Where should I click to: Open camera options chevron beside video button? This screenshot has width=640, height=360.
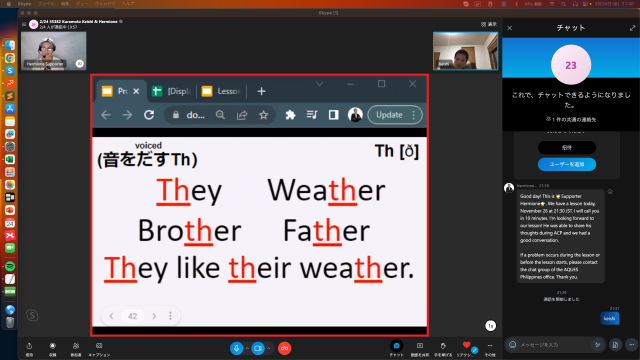tap(269, 348)
